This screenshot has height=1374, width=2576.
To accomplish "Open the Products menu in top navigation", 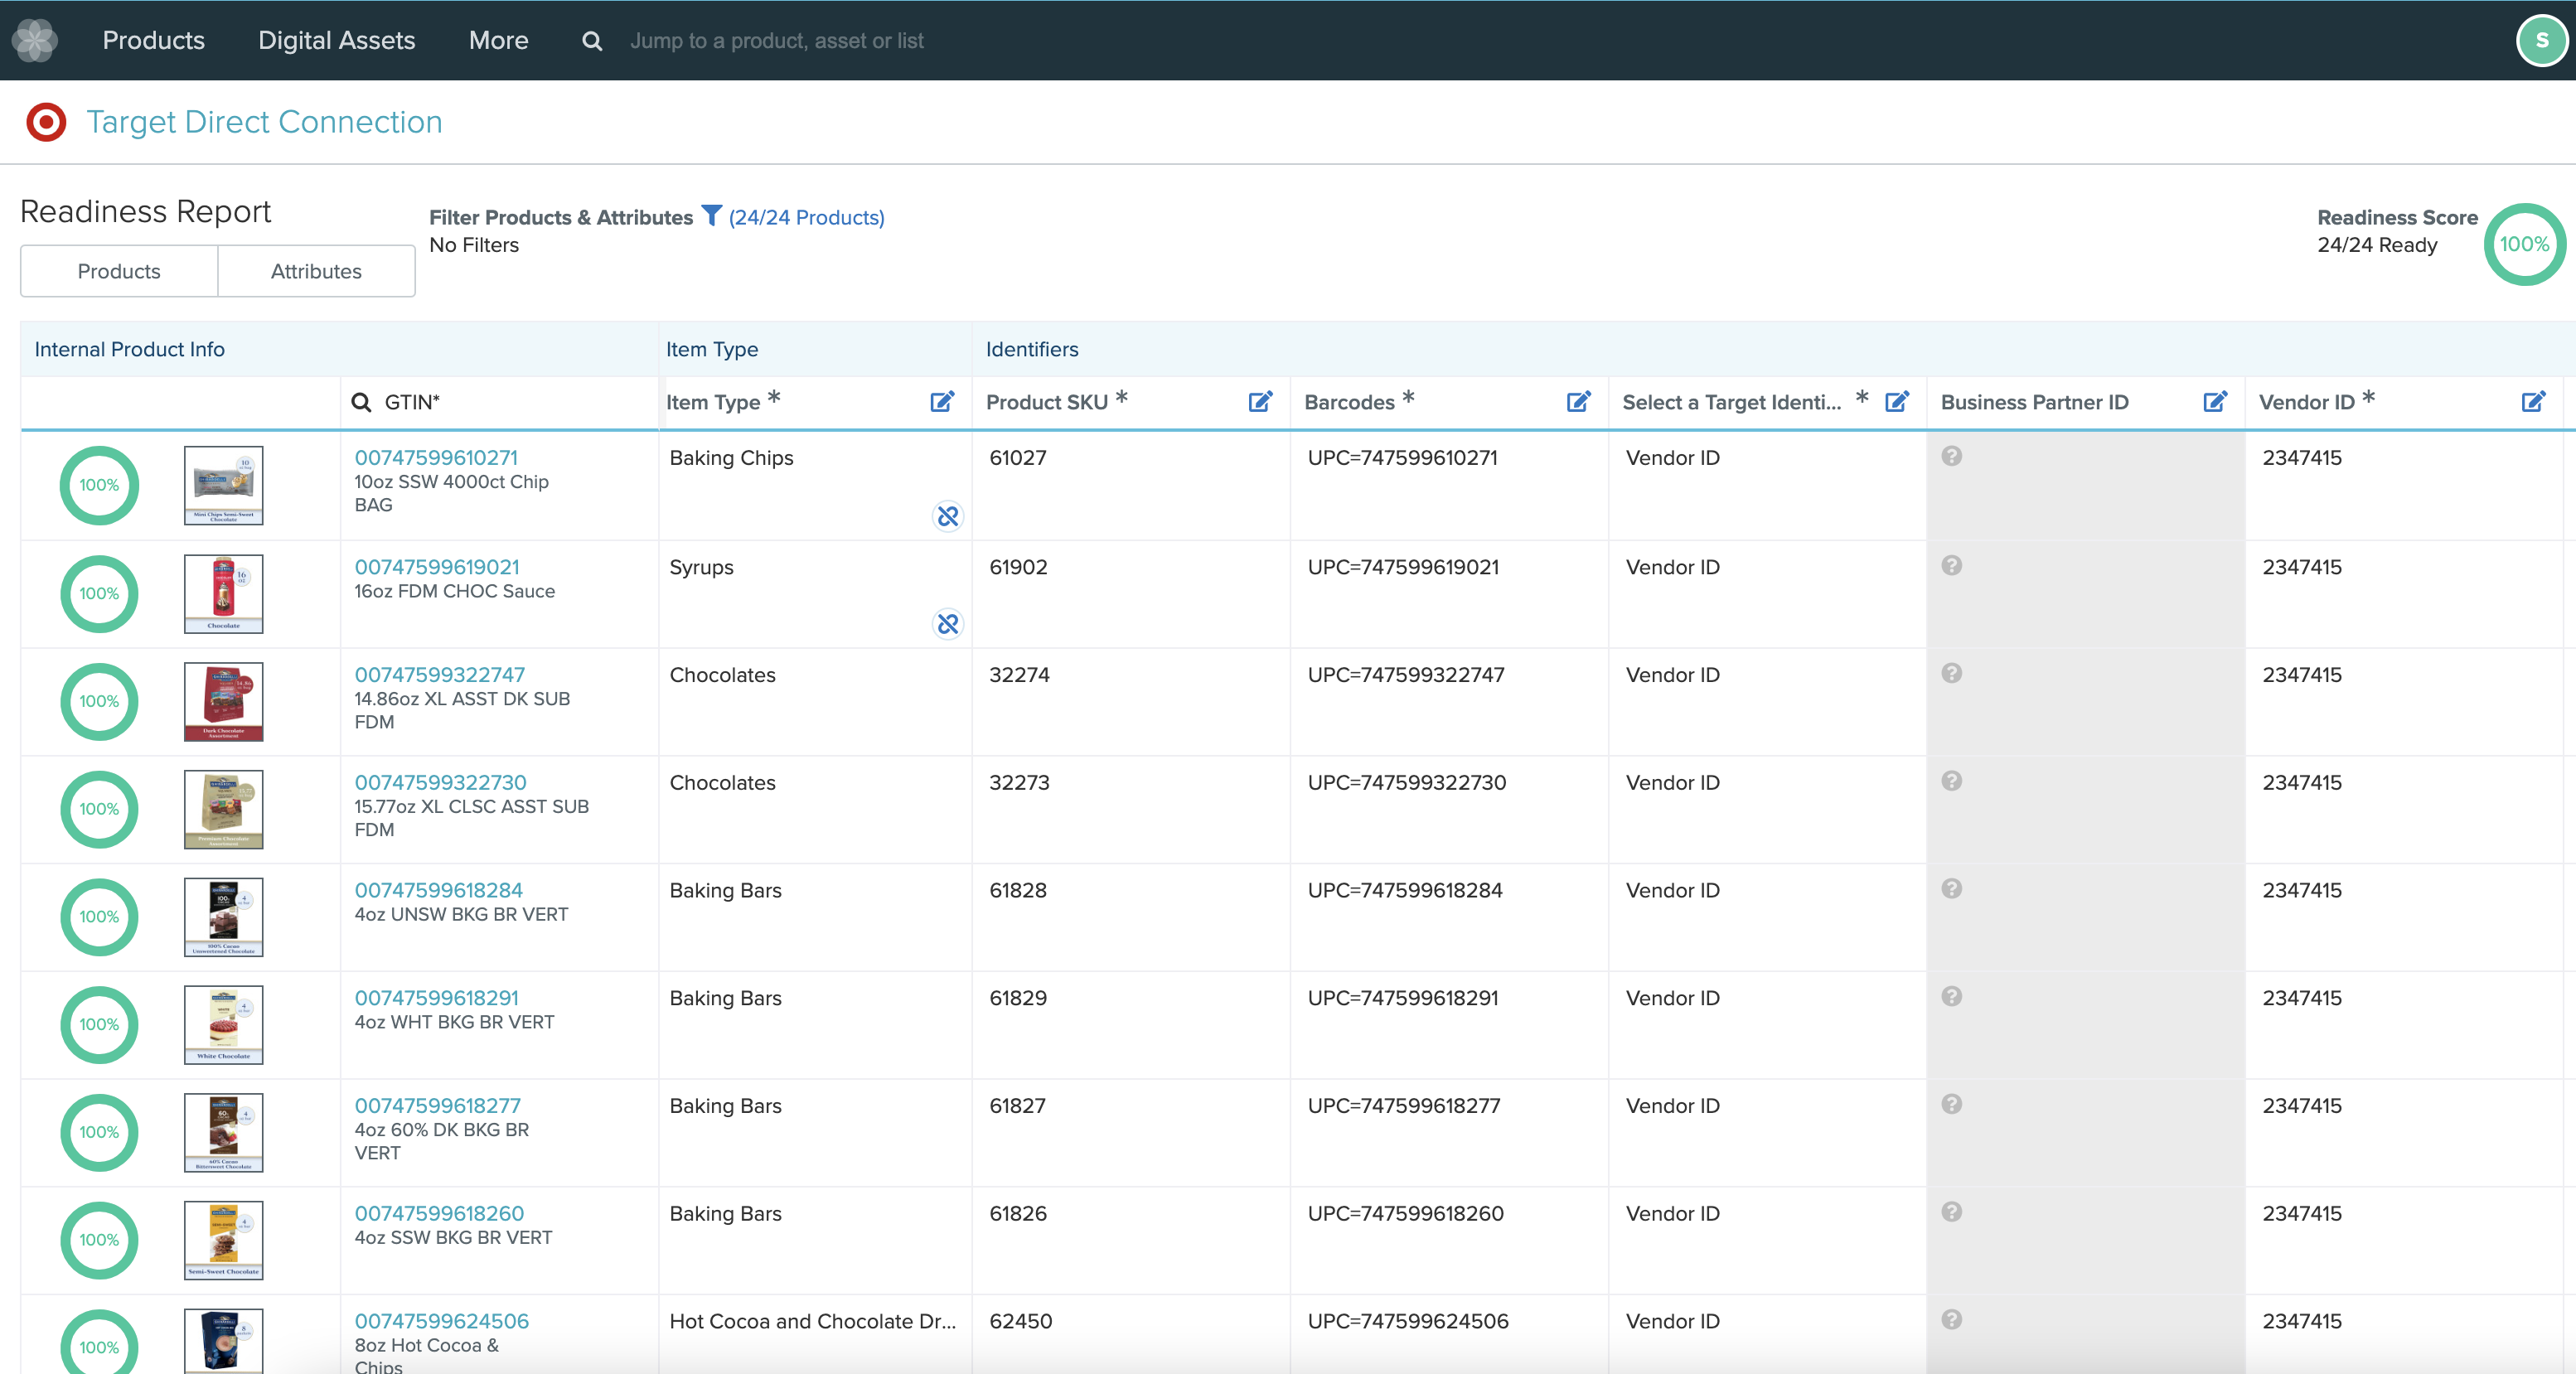I will coord(154,40).
